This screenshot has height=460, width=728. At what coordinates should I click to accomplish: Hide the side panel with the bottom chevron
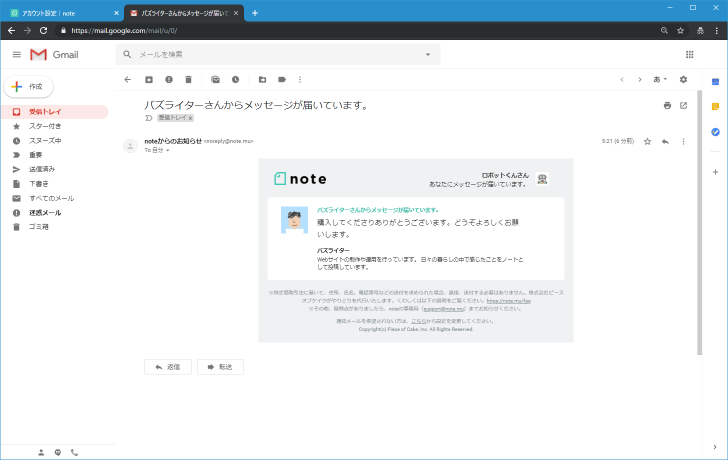pyautogui.click(x=715, y=447)
